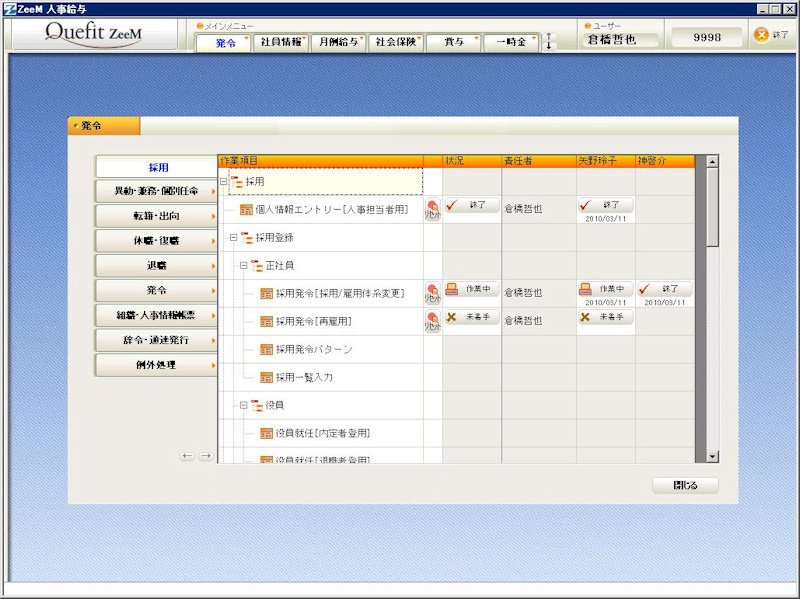Click the vertical scrollbar thumb
800x599 pixels.
pyautogui.click(x=712, y=208)
